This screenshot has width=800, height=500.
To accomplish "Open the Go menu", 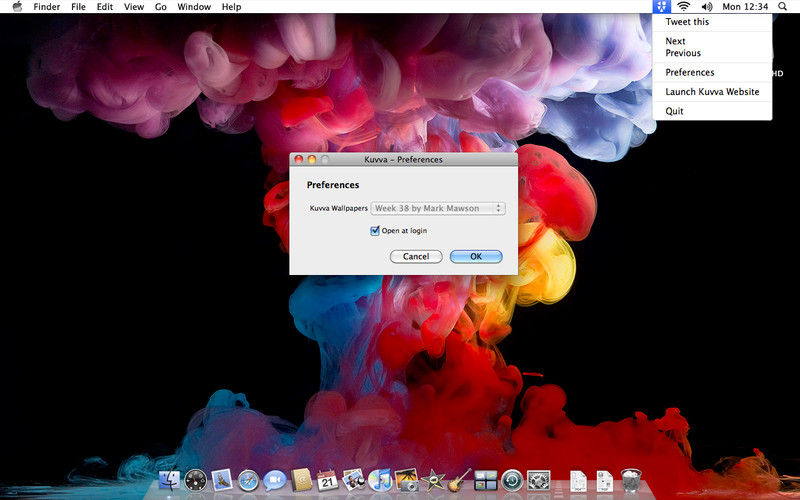I will click(161, 7).
